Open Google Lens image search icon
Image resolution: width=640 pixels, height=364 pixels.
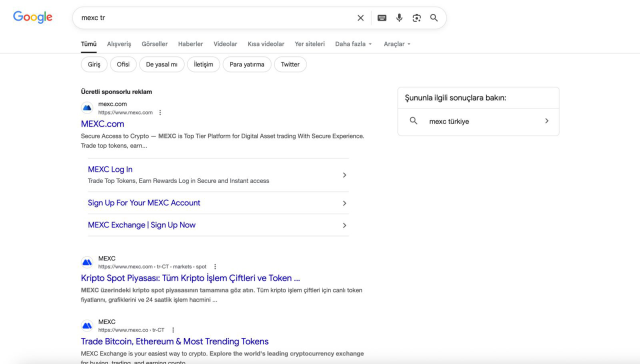[x=416, y=18]
